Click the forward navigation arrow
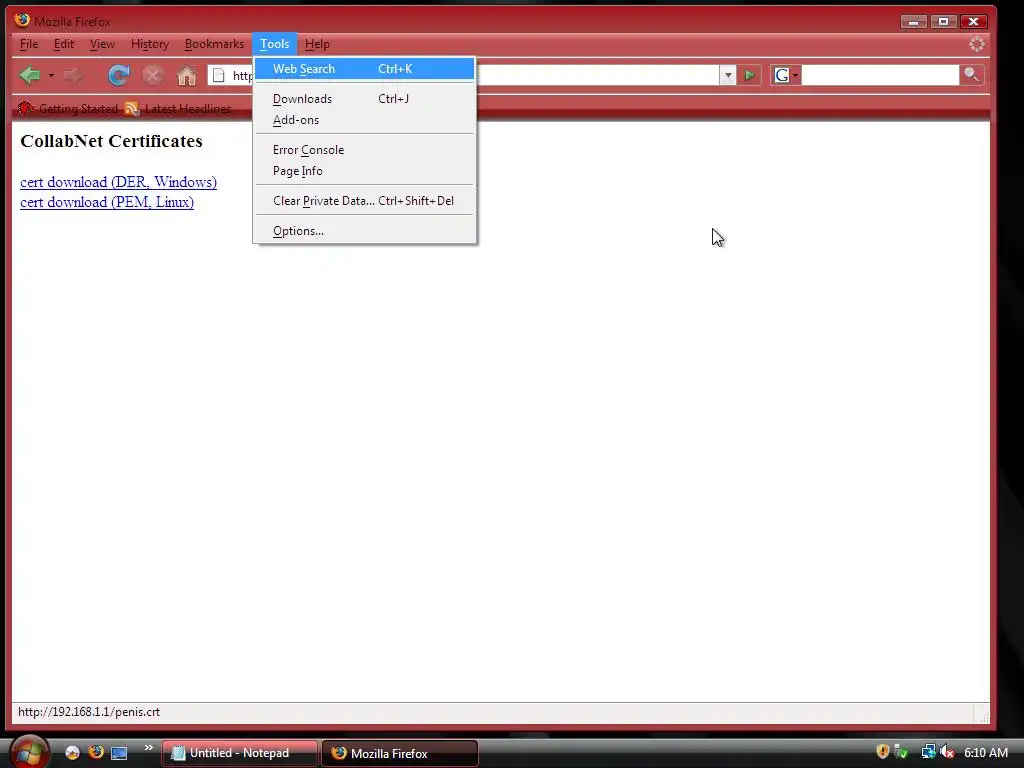This screenshot has width=1024, height=768. (73, 76)
